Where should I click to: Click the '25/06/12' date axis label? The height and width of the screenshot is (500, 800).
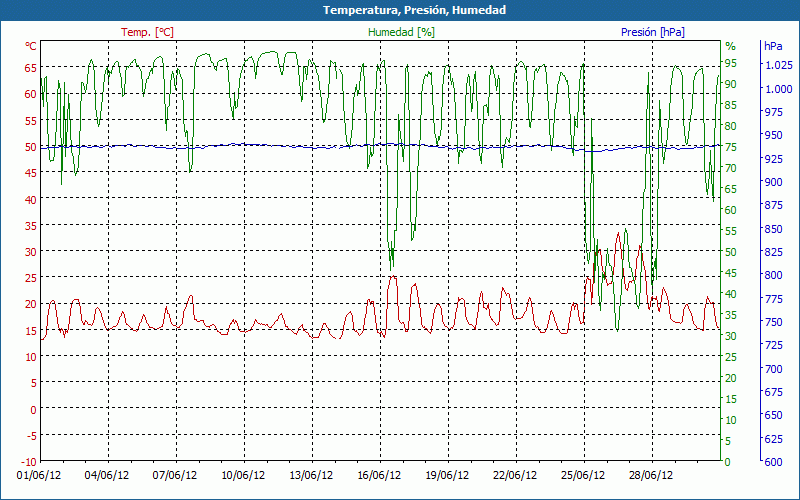(583, 476)
